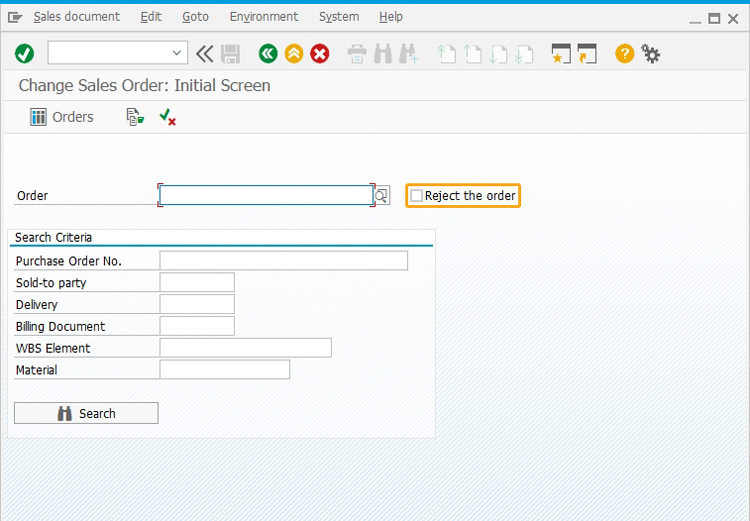The height and width of the screenshot is (521, 750).
Task: Open Help with the yellow question mark icon
Action: (624, 54)
